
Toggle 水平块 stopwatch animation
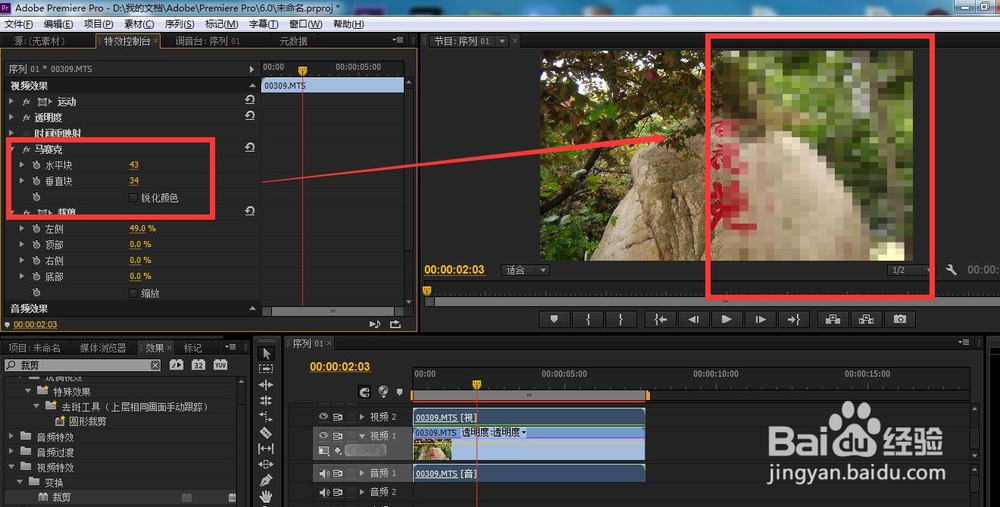(36, 165)
